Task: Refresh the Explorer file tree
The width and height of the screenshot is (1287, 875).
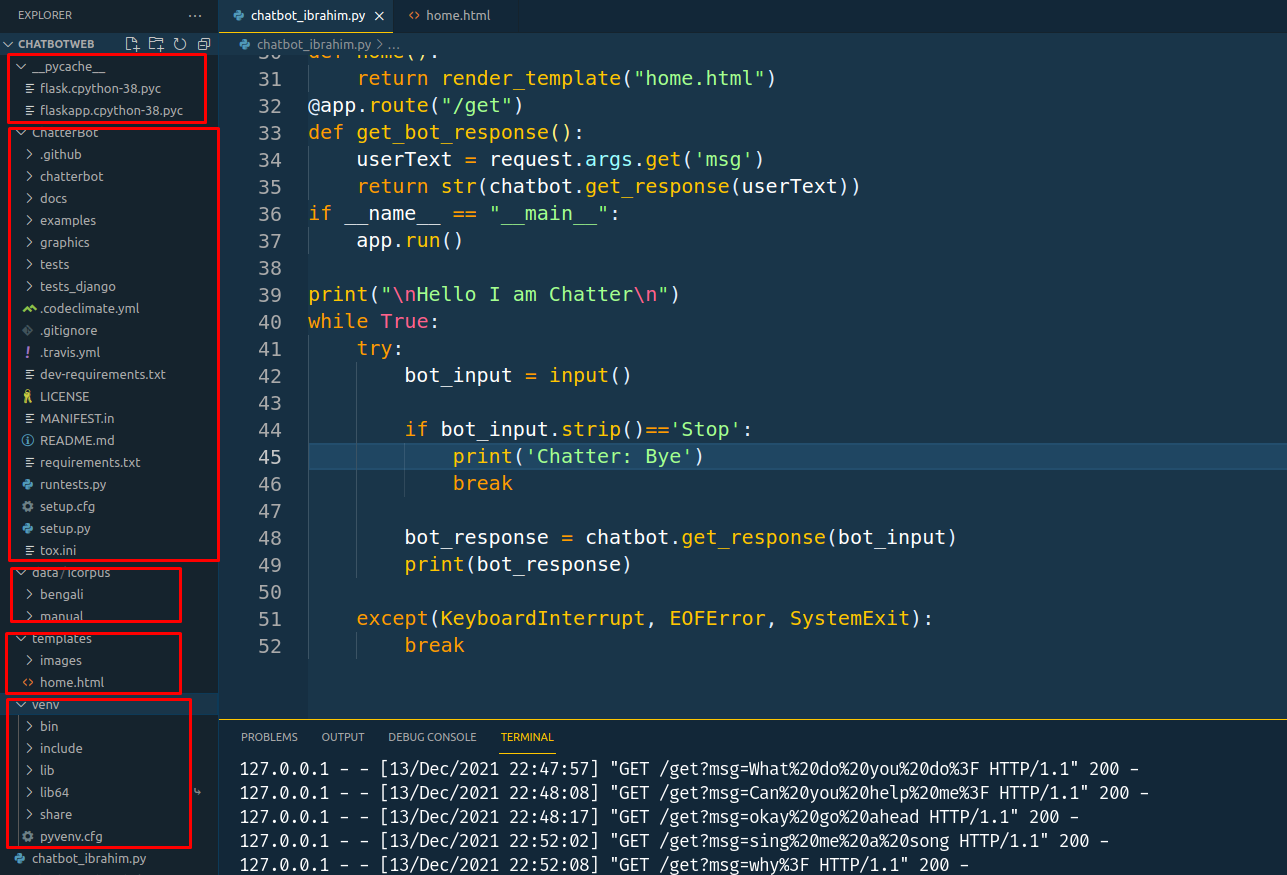Action: coord(180,44)
